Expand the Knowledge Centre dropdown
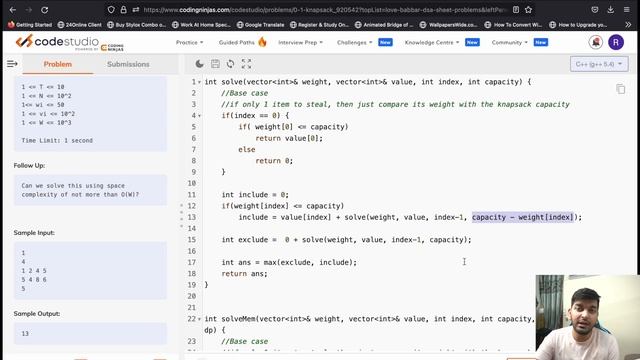 coord(432,42)
